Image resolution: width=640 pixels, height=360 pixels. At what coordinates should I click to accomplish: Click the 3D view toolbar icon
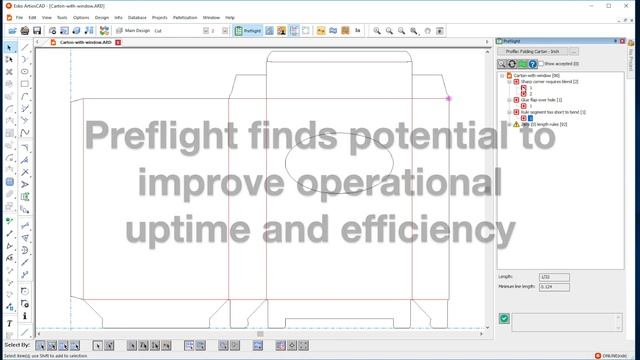click(76, 31)
